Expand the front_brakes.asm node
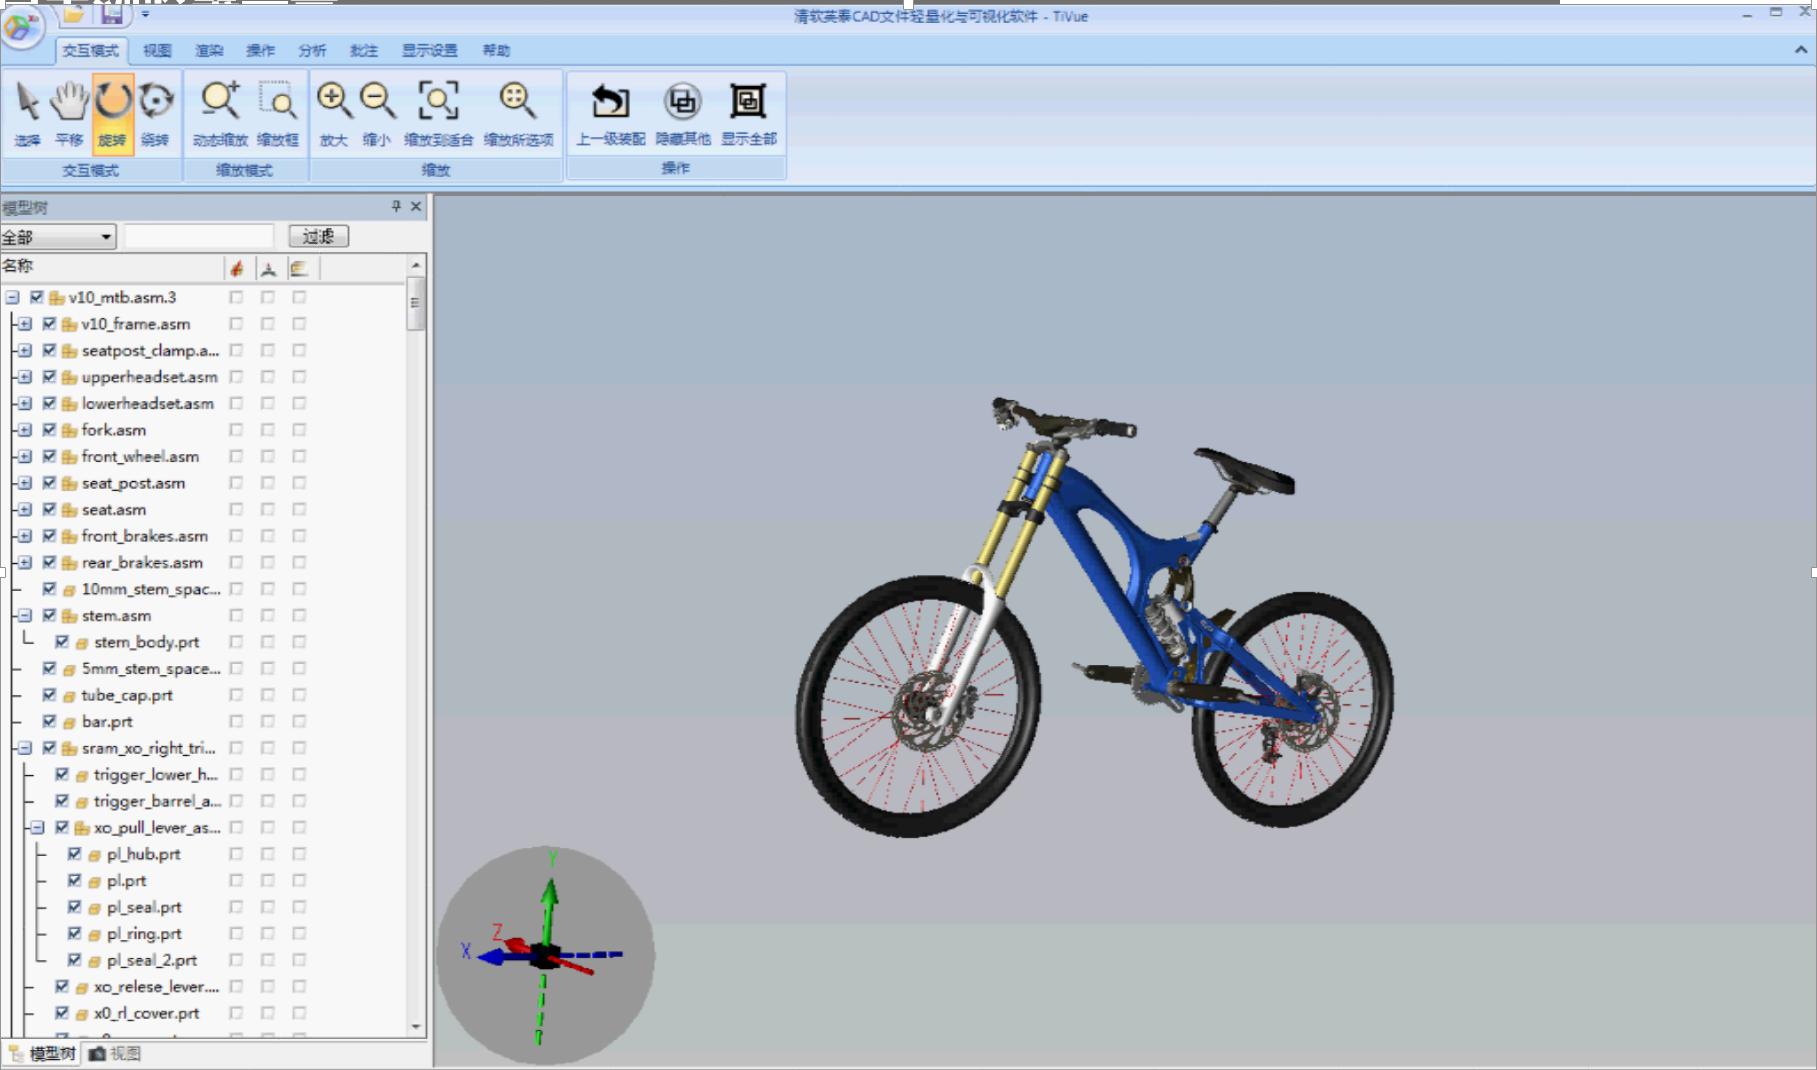The image size is (1817, 1070). click(25, 536)
